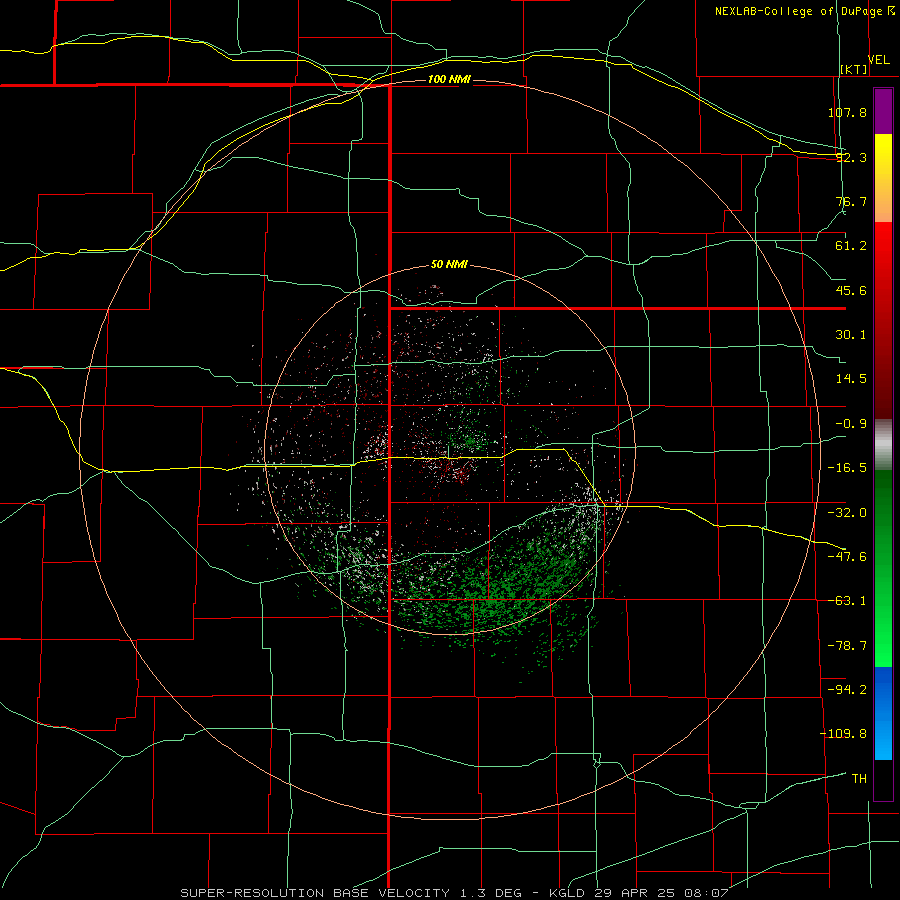Select the -47.6 legend value
The width and height of the screenshot is (900, 900).
tap(847, 557)
